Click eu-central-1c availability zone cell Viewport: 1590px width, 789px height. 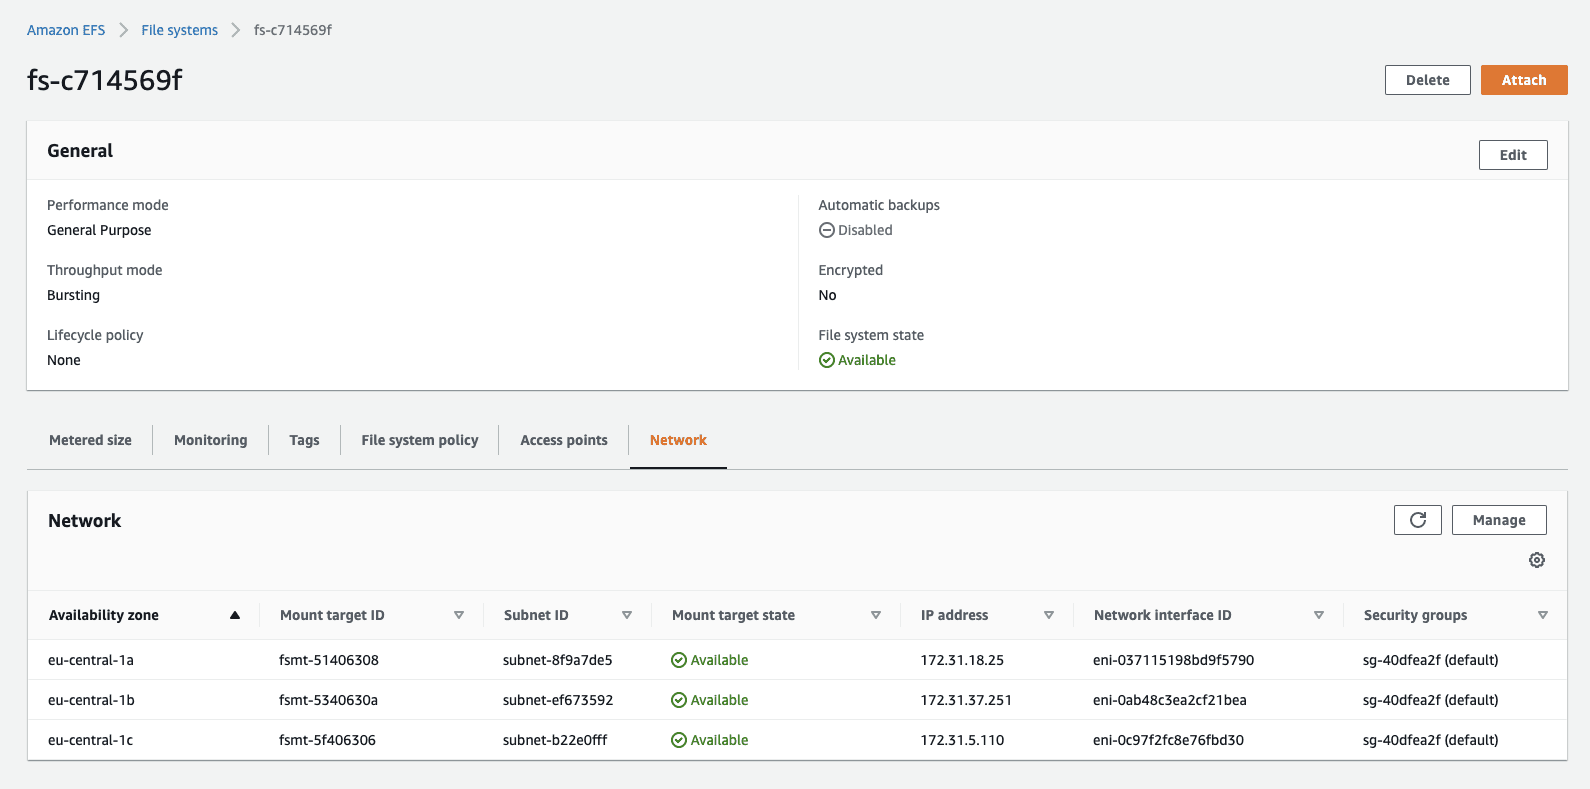[x=90, y=740]
